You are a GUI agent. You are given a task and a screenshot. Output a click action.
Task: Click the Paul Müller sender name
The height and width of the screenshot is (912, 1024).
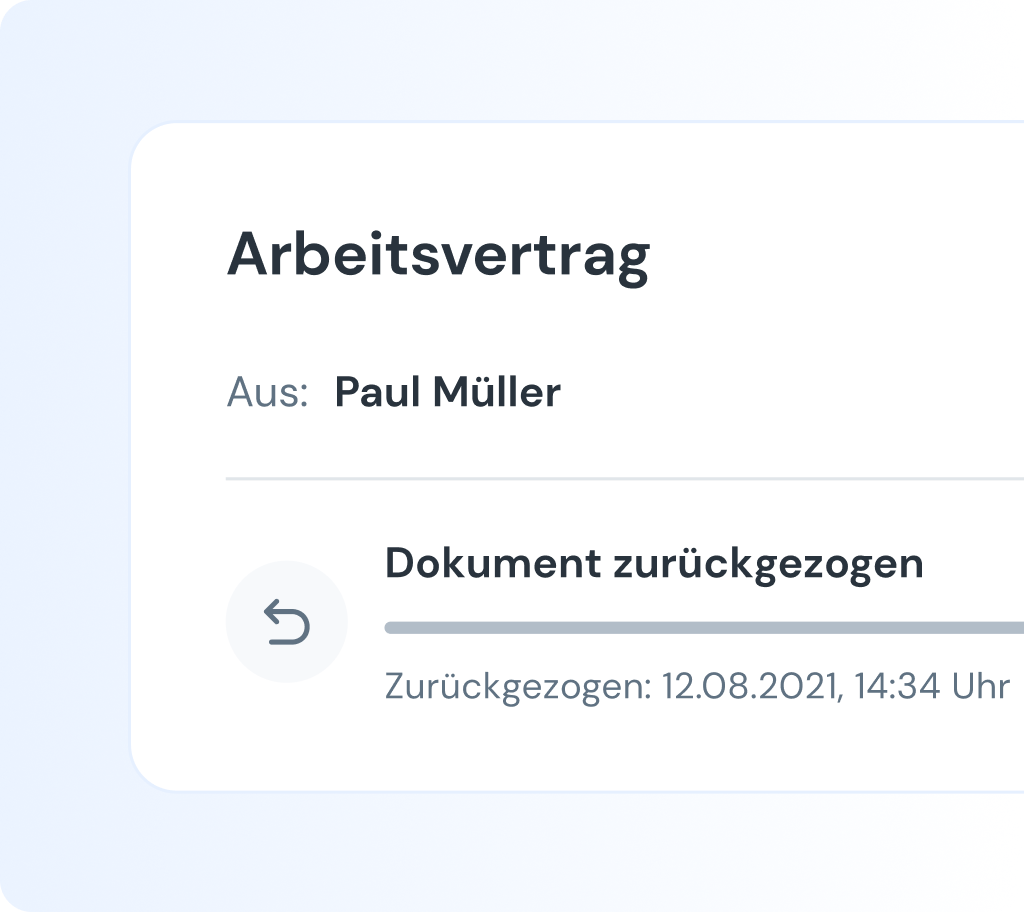click(x=448, y=392)
